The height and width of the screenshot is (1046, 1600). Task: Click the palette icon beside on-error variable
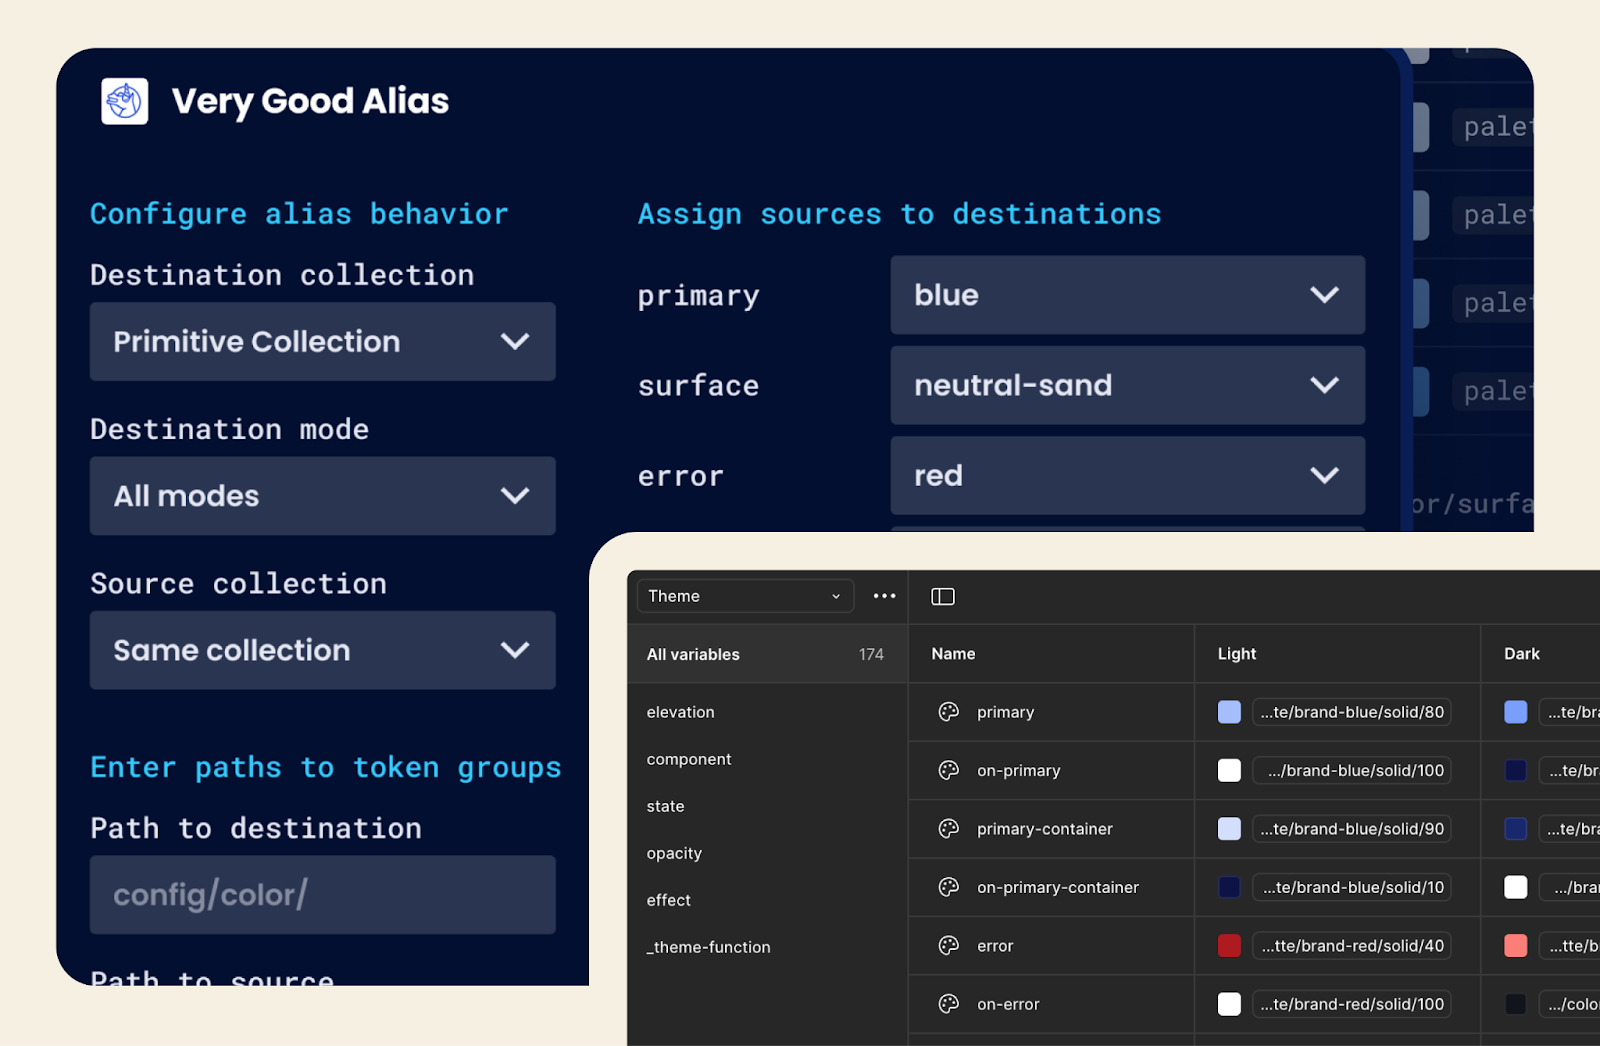tap(949, 1004)
